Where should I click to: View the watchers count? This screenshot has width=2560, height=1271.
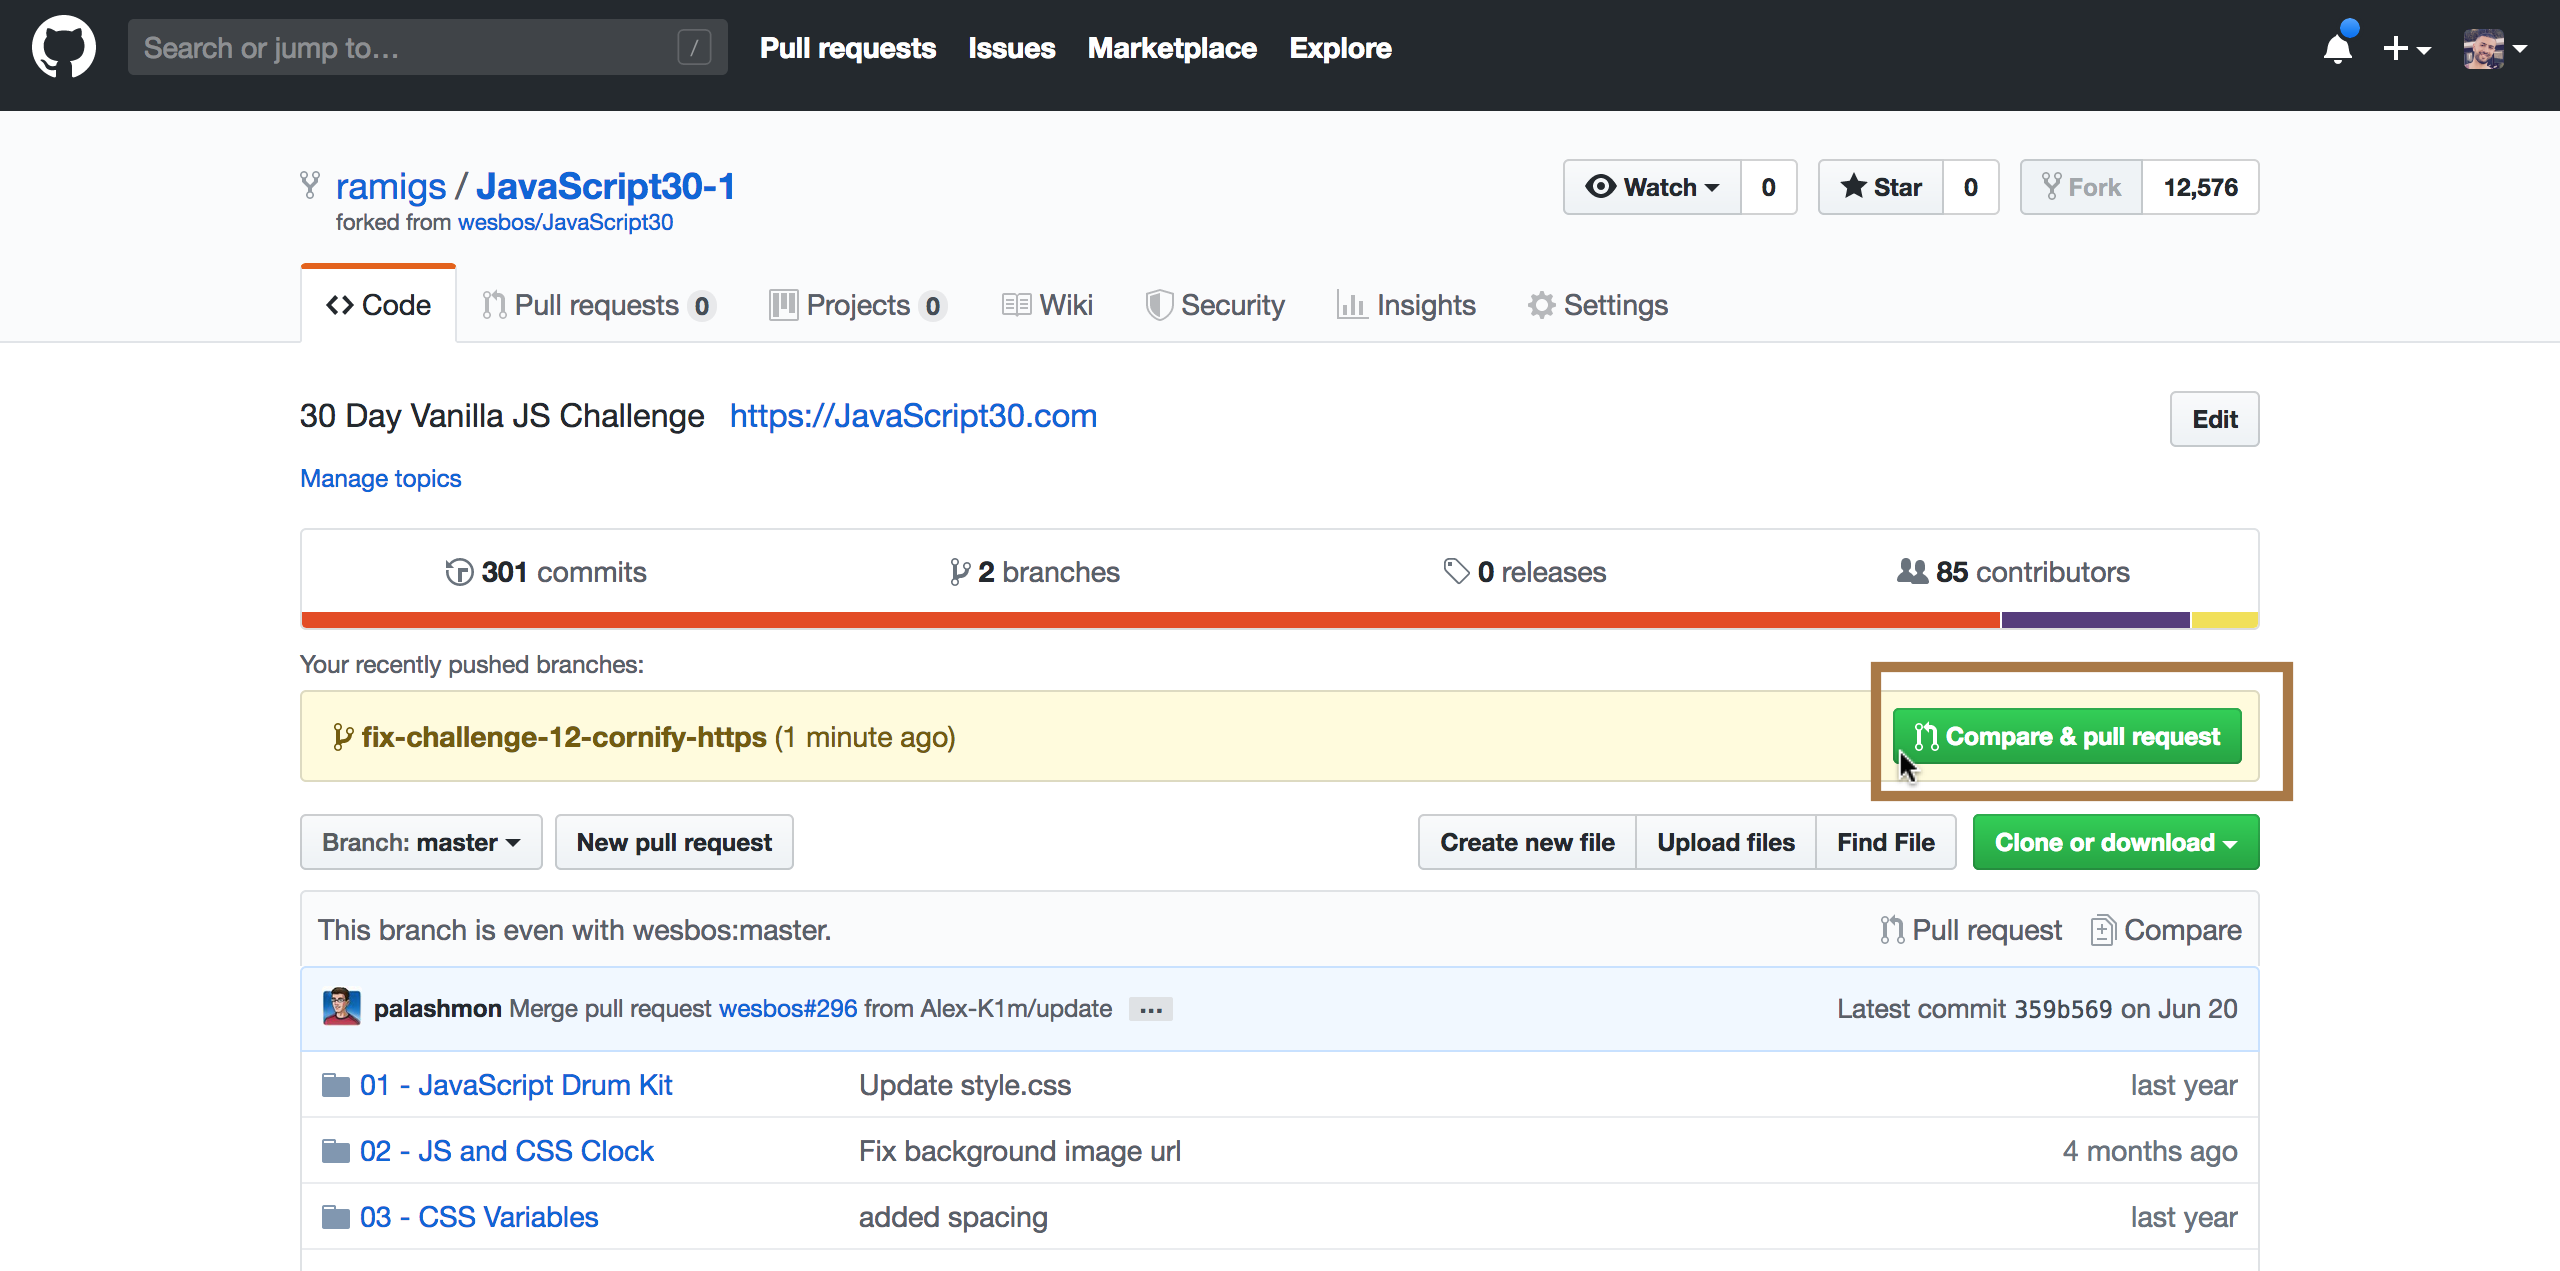point(1768,187)
